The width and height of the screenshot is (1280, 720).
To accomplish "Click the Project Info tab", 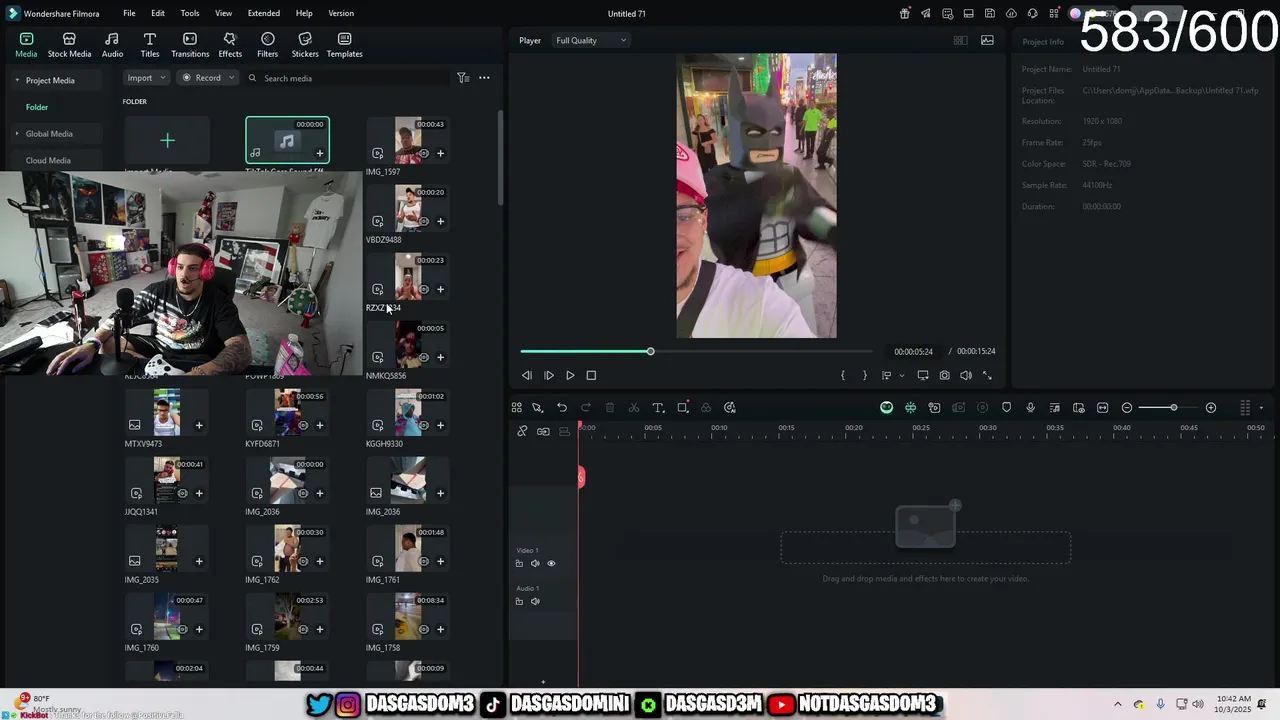I will [x=1043, y=41].
